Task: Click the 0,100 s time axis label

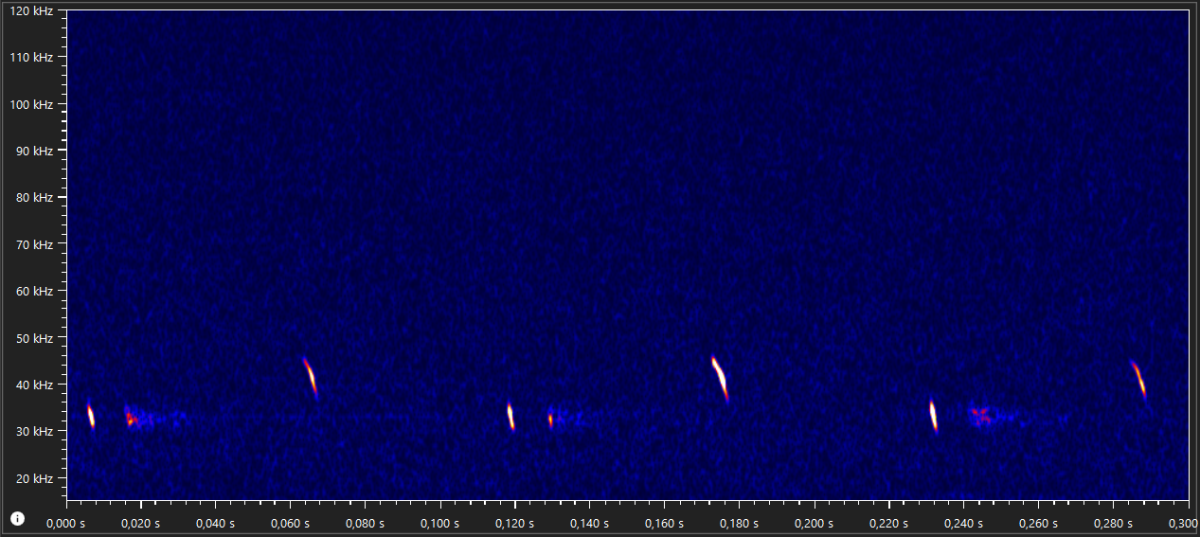Action: 440,523
